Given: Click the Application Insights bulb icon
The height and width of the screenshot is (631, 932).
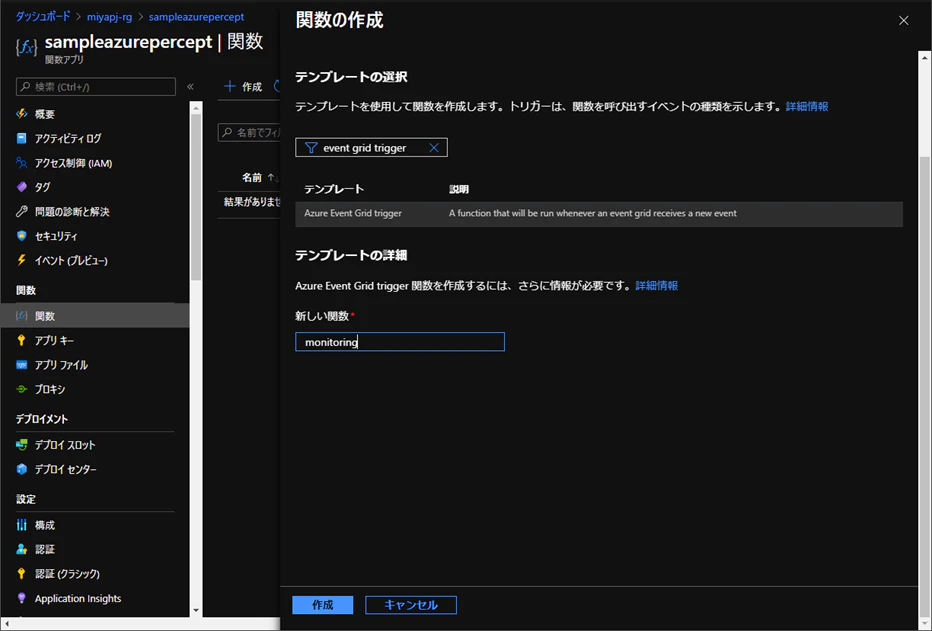Looking at the screenshot, I should [x=21, y=598].
